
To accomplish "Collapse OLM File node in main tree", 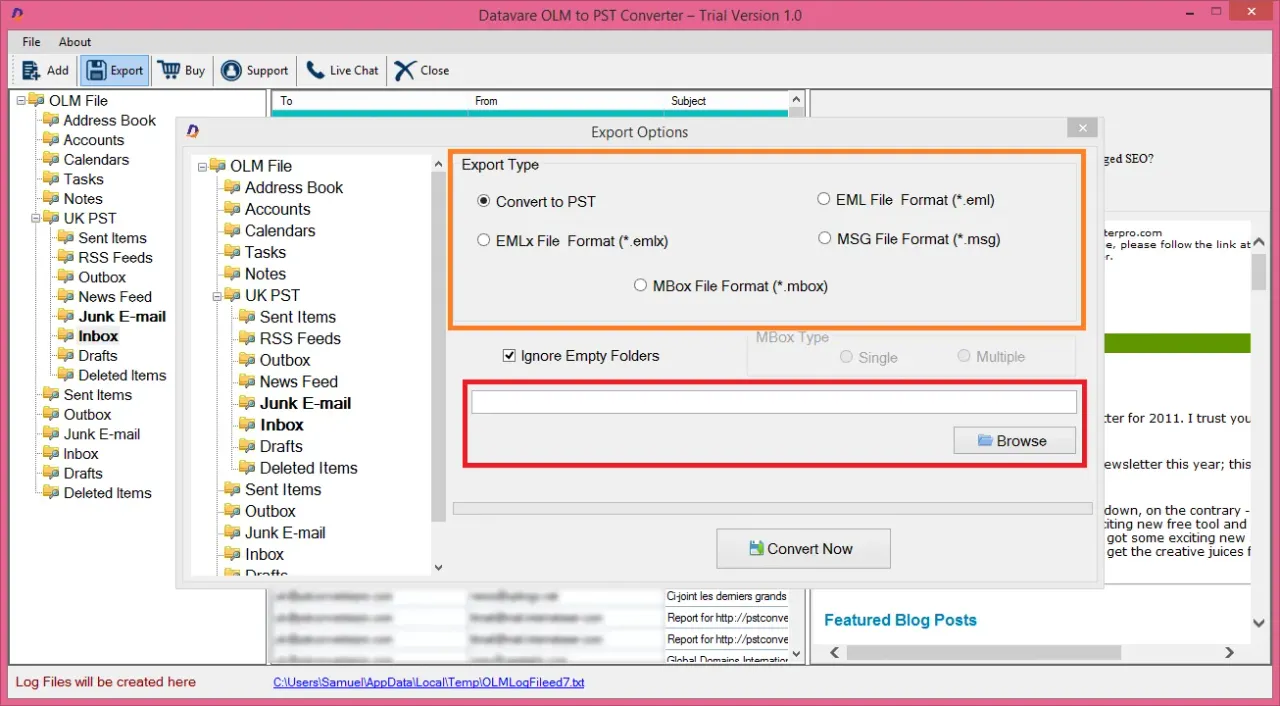I will (22, 100).
